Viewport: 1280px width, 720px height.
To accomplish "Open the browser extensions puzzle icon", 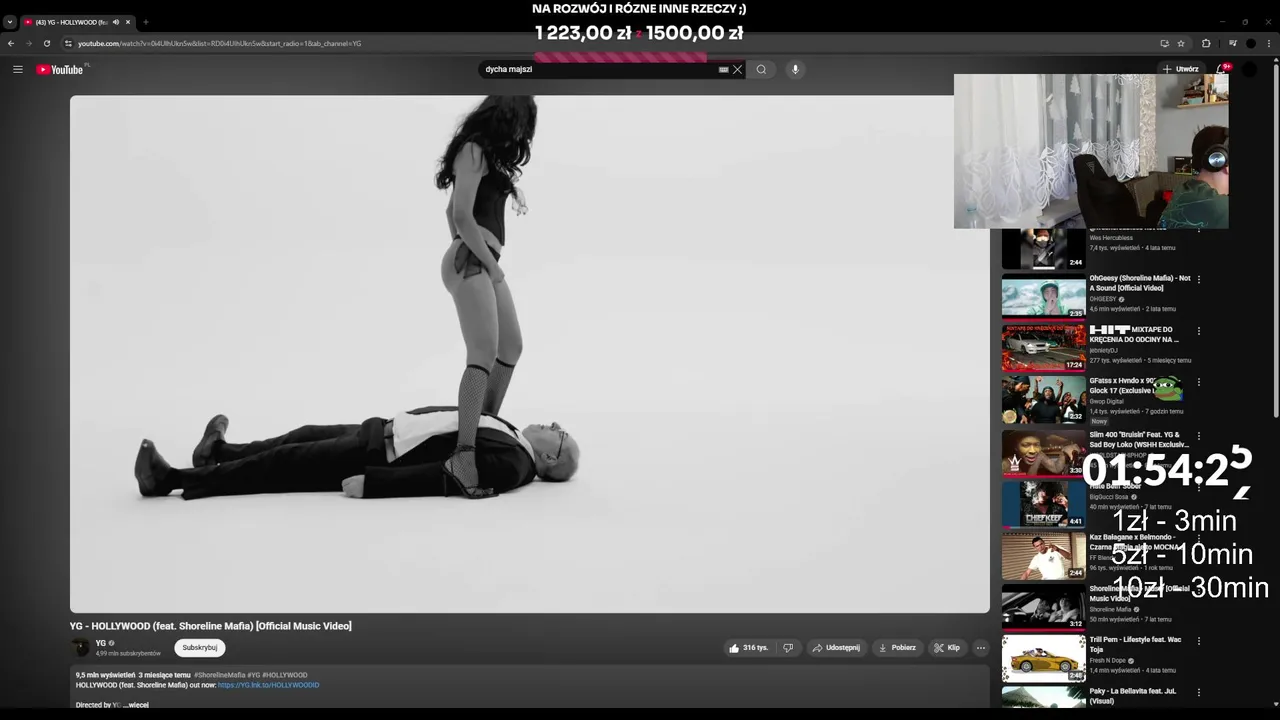I will pyautogui.click(x=1206, y=43).
